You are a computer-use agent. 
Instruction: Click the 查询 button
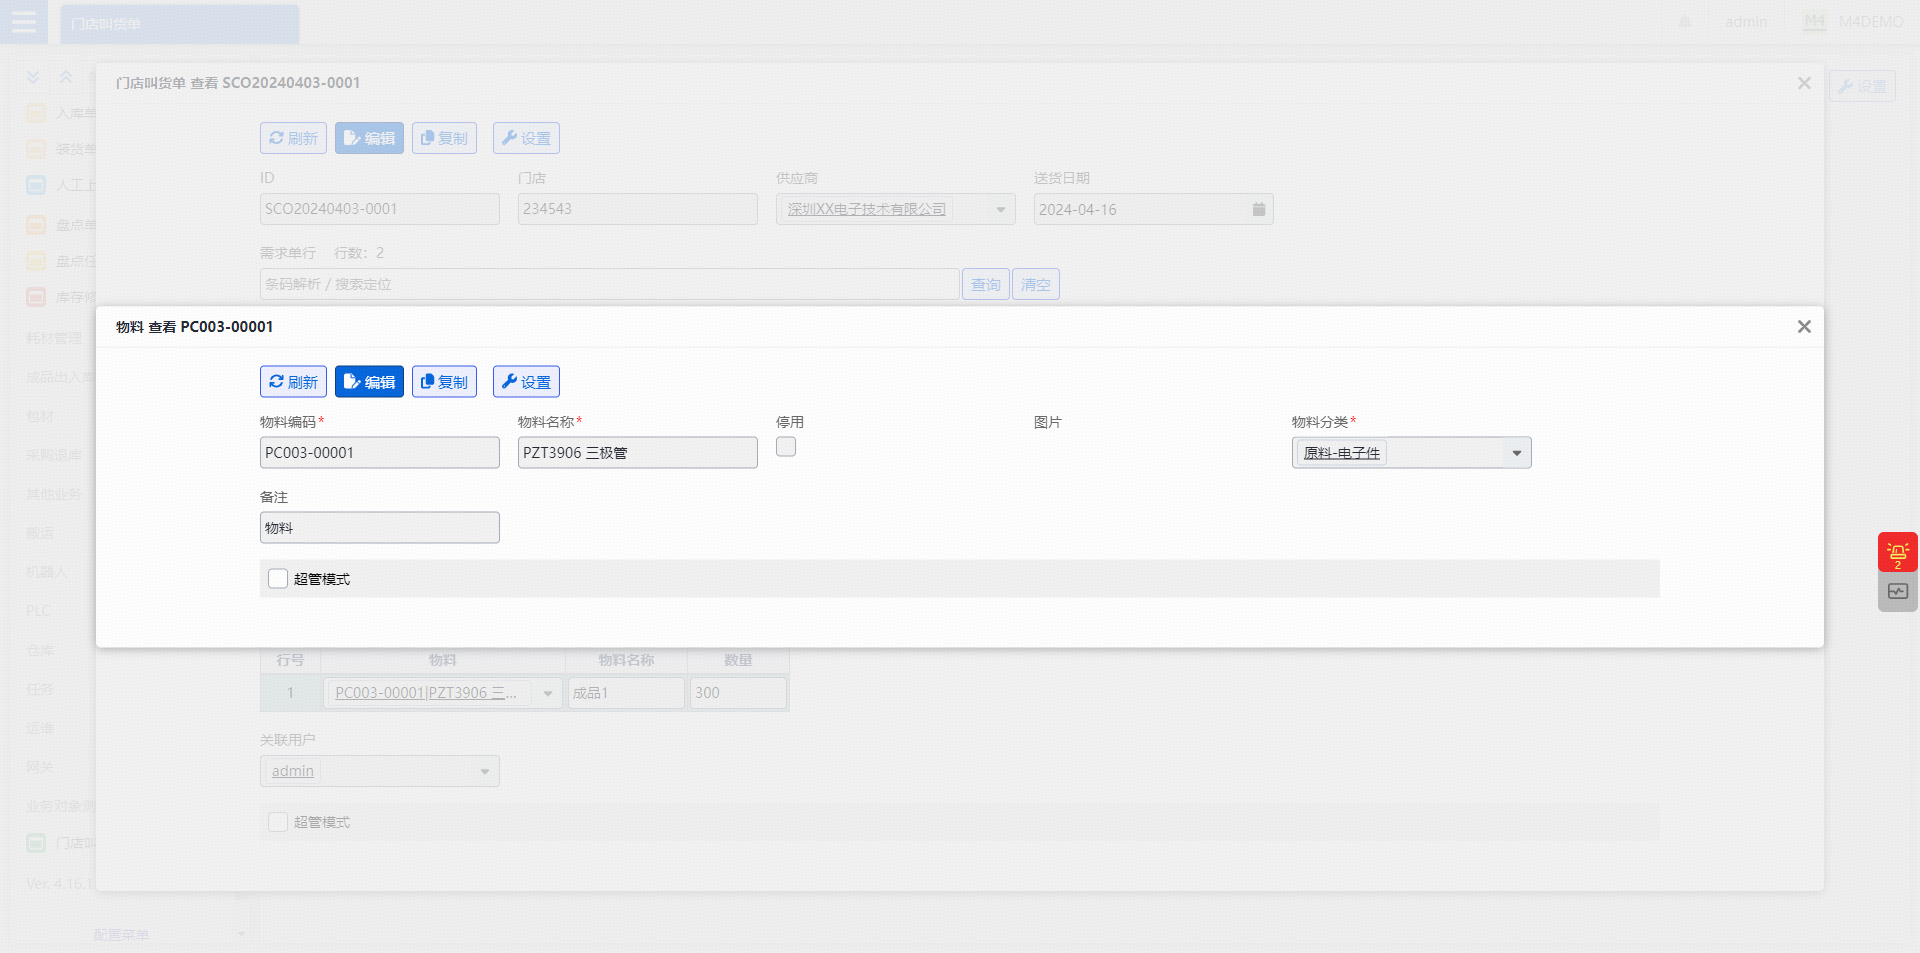point(985,284)
